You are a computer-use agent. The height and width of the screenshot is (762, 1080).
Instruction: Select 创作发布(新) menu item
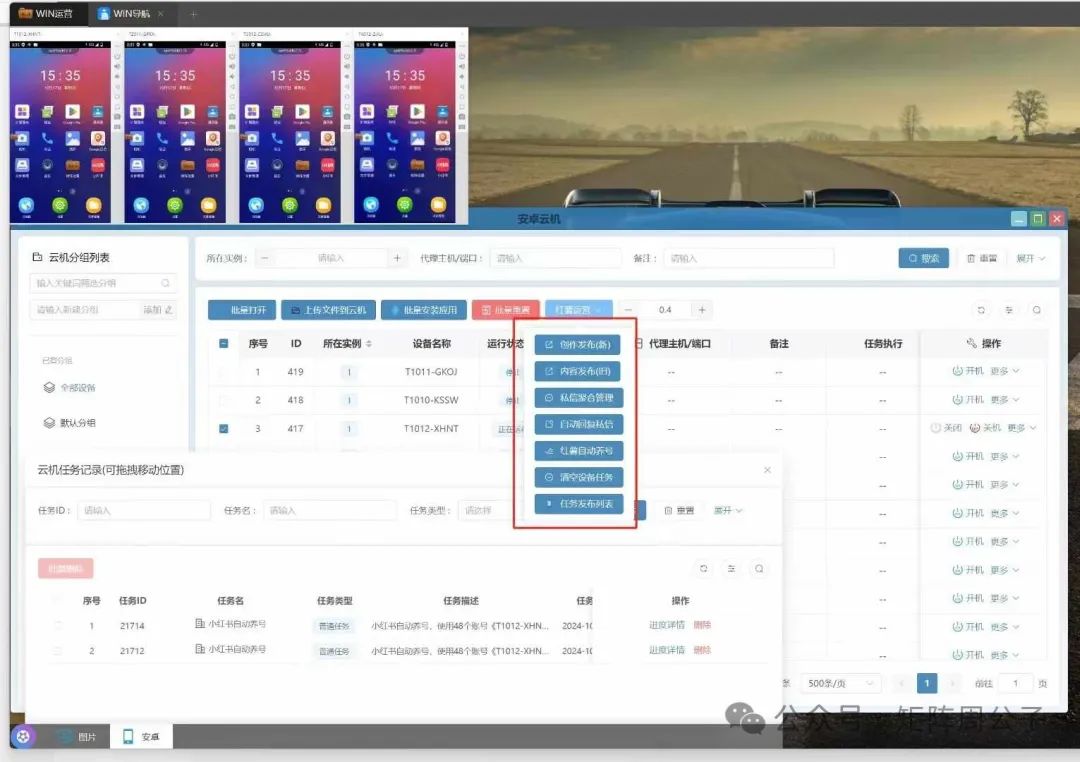pyautogui.click(x=578, y=344)
